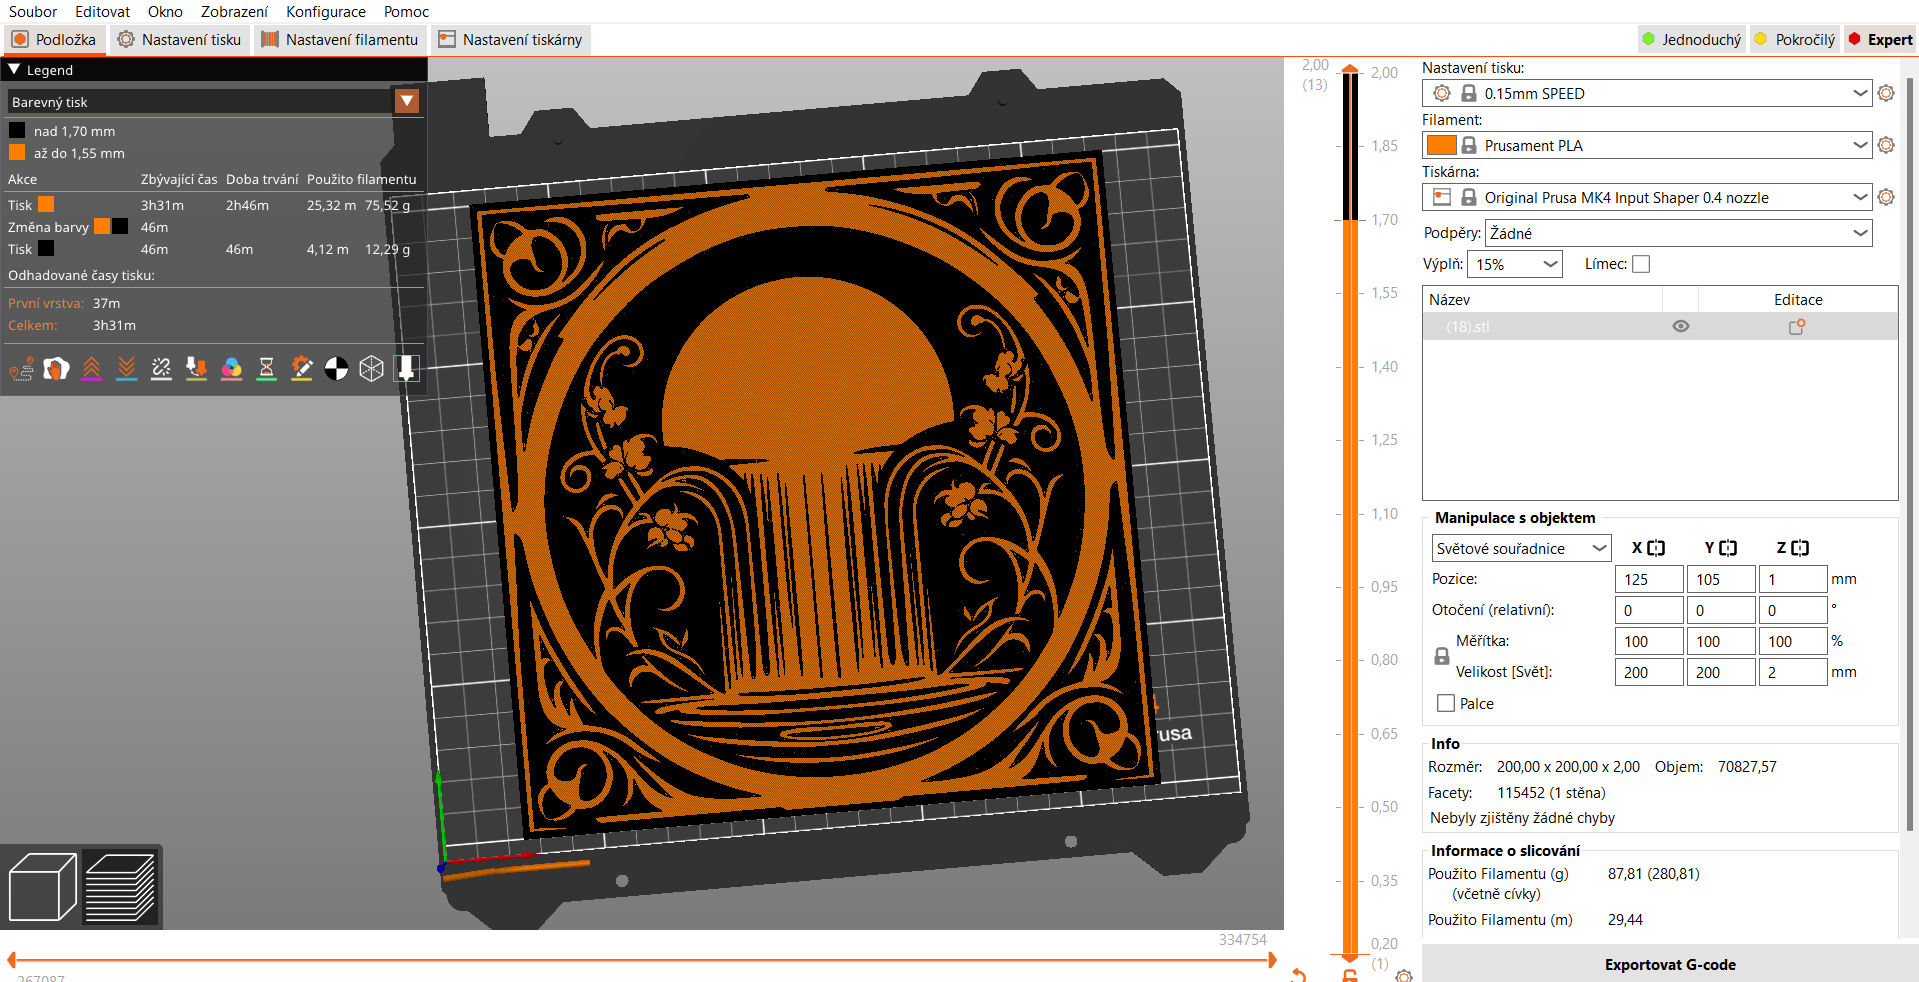
Task: Toggle print pauses hourglass icon
Action: 267,369
